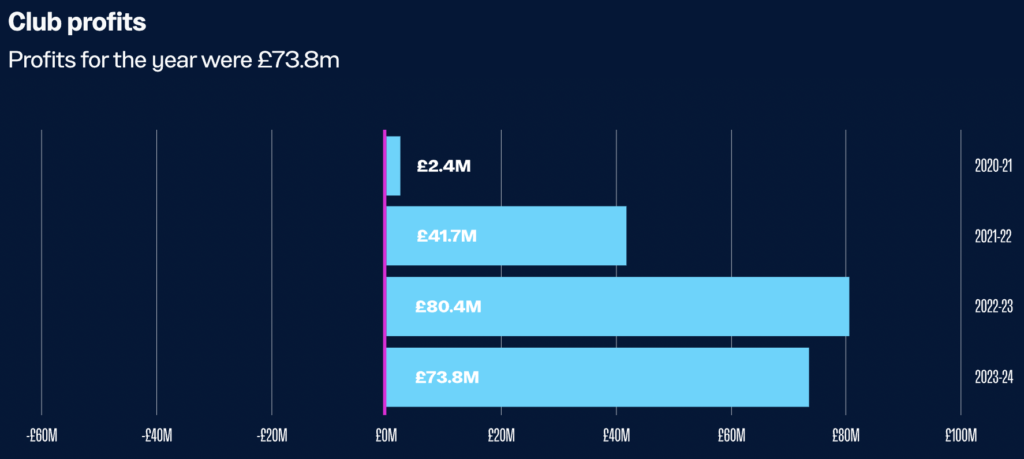Viewport: 1024px width, 459px height.
Task: Click the subtitle about £73.8m profits
Action: (x=174, y=61)
